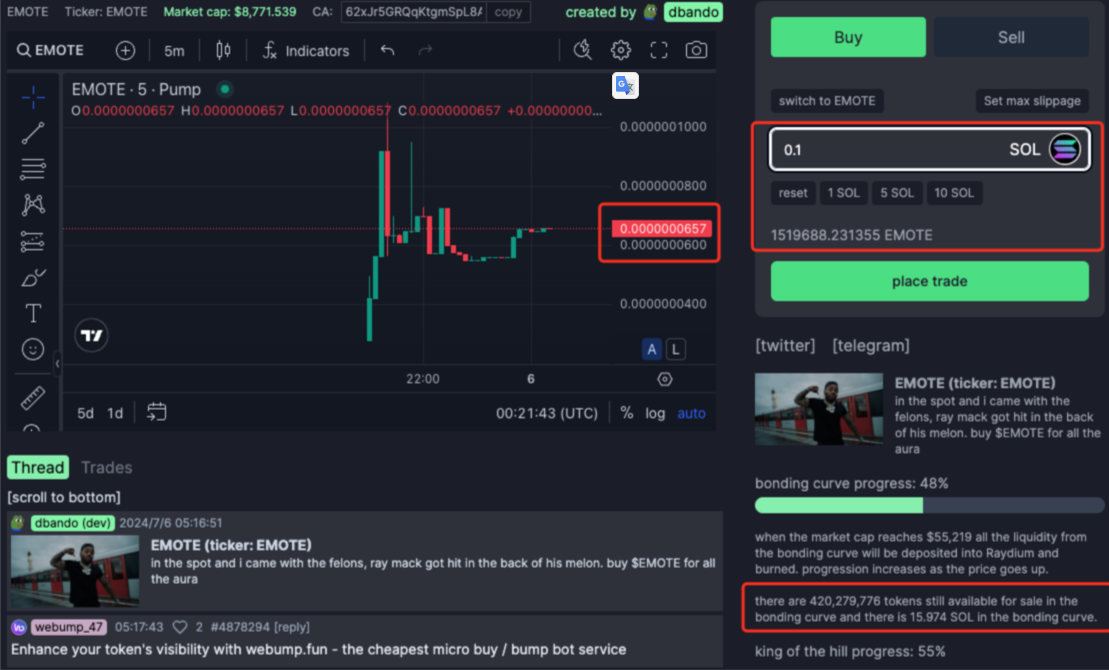This screenshot has width=1109, height=670.
Task: Open the 5m timeframe dropdown
Action: (x=174, y=50)
